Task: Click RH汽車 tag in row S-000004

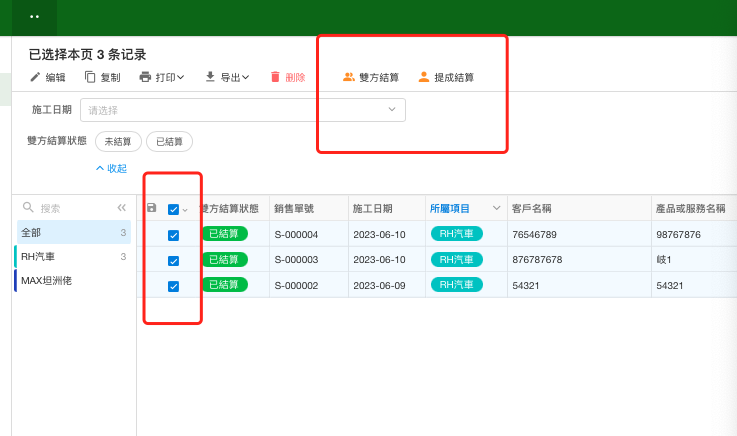Action: (457, 234)
